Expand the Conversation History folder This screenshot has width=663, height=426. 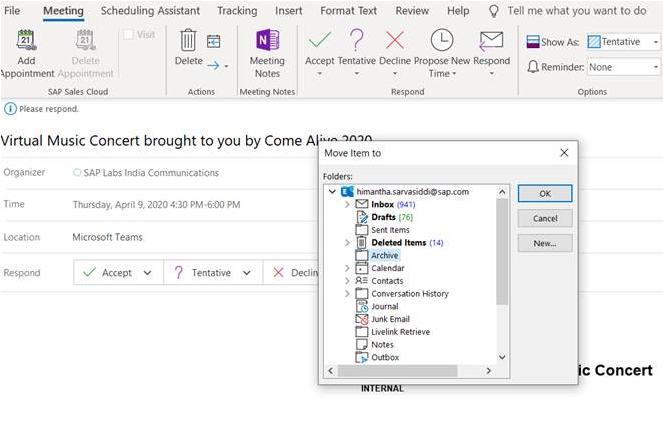(347, 293)
